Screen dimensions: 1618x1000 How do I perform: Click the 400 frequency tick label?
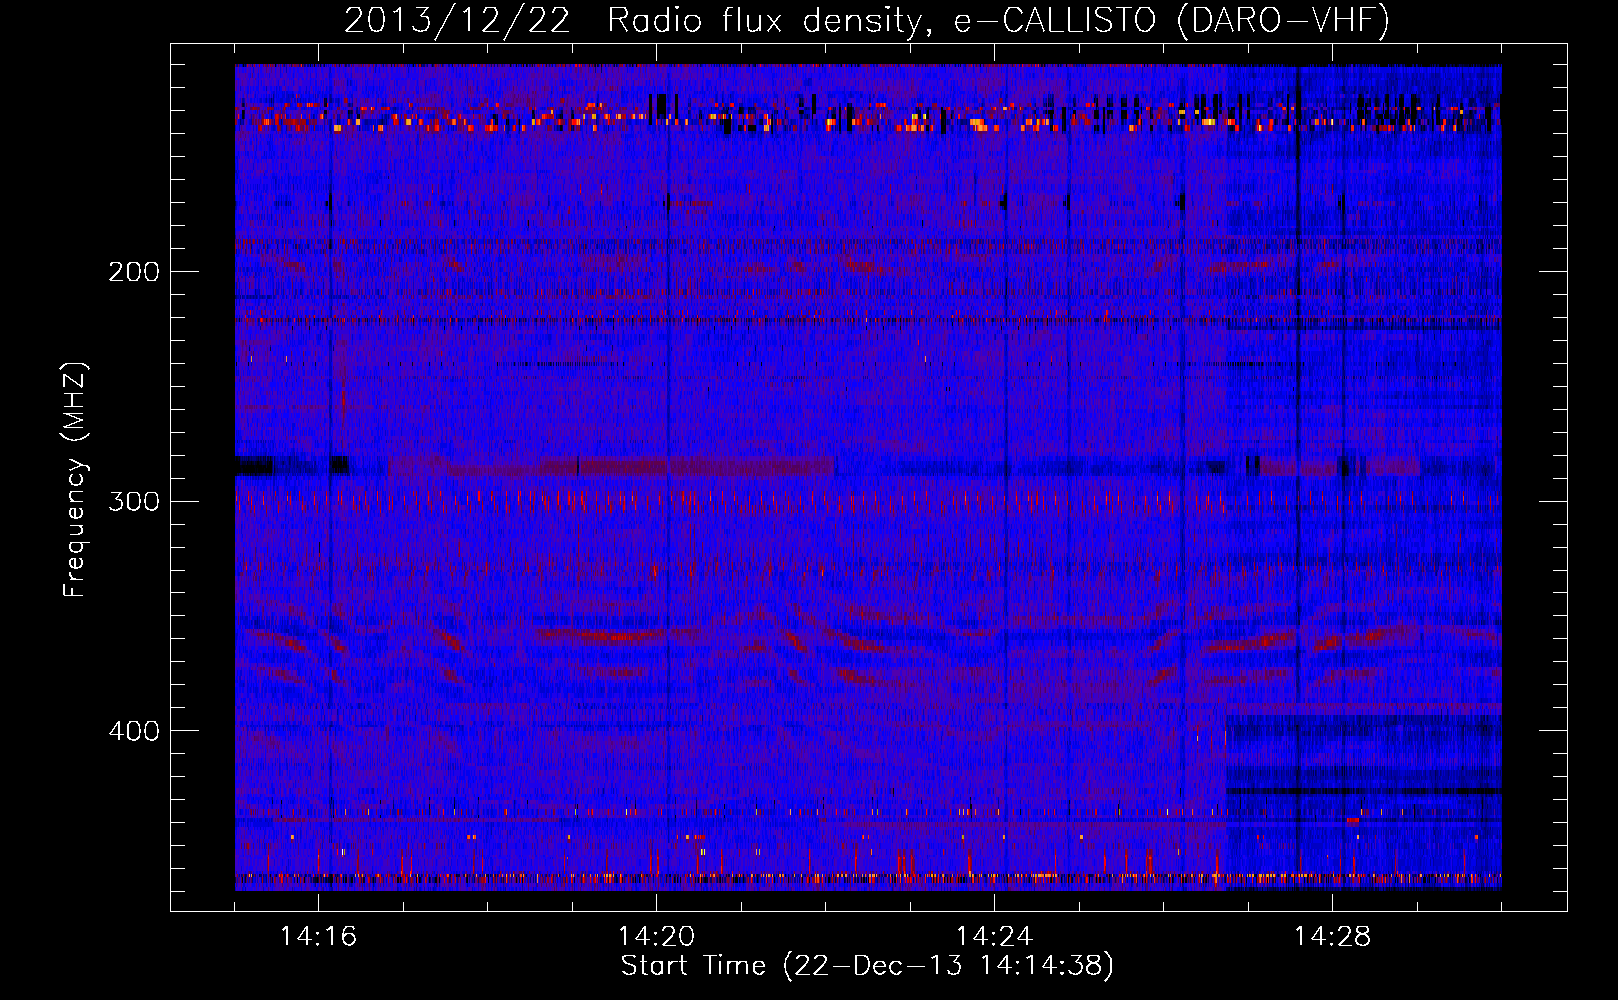pyautogui.click(x=134, y=731)
